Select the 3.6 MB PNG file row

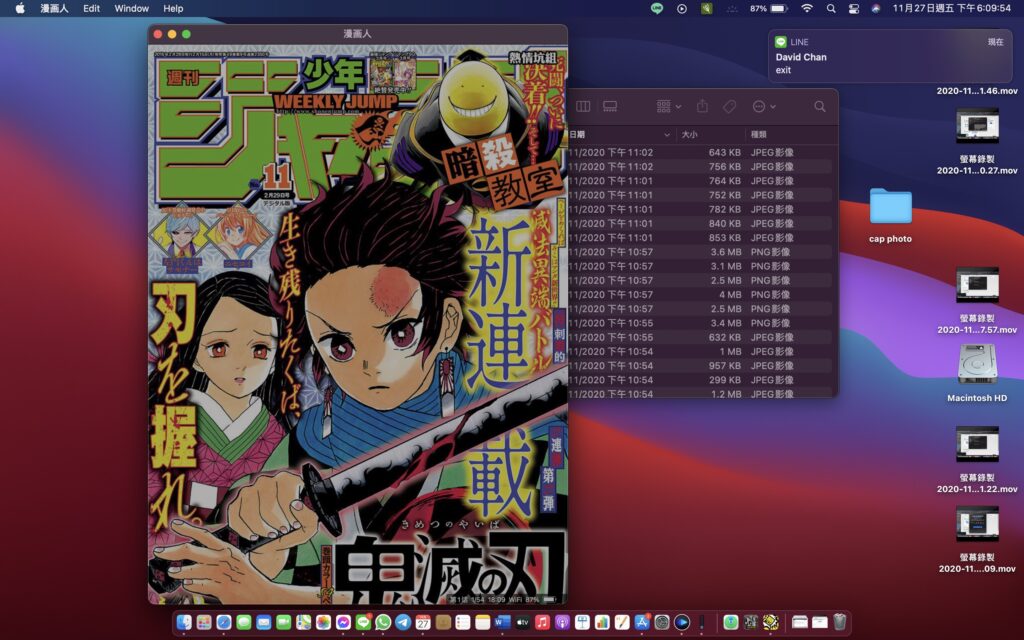702,252
